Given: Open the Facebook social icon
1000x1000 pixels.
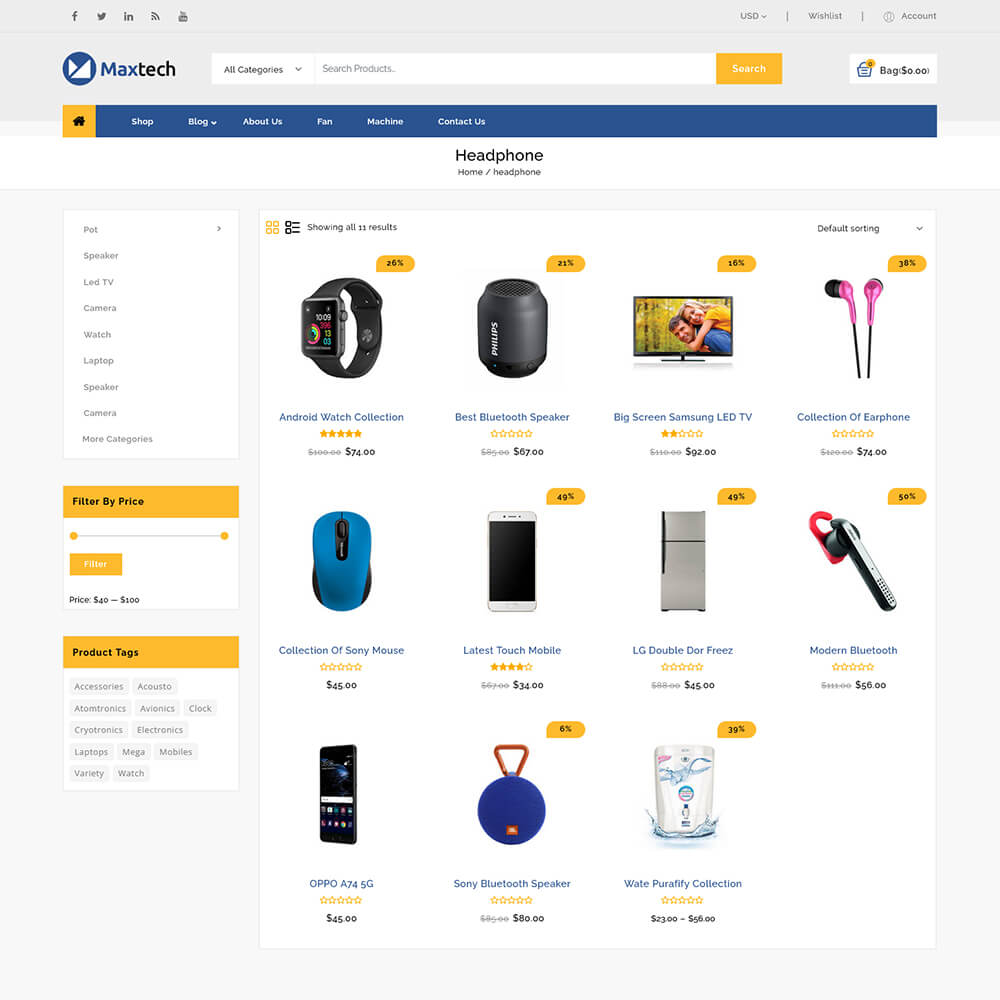Looking at the screenshot, I should click(75, 16).
